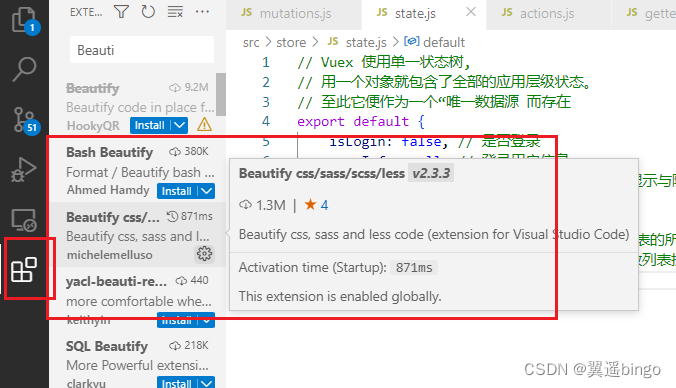Click 871ms activation time value in tooltip
Image resolution: width=676 pixels, height=388 pixels.
click(x=414, y=268)
